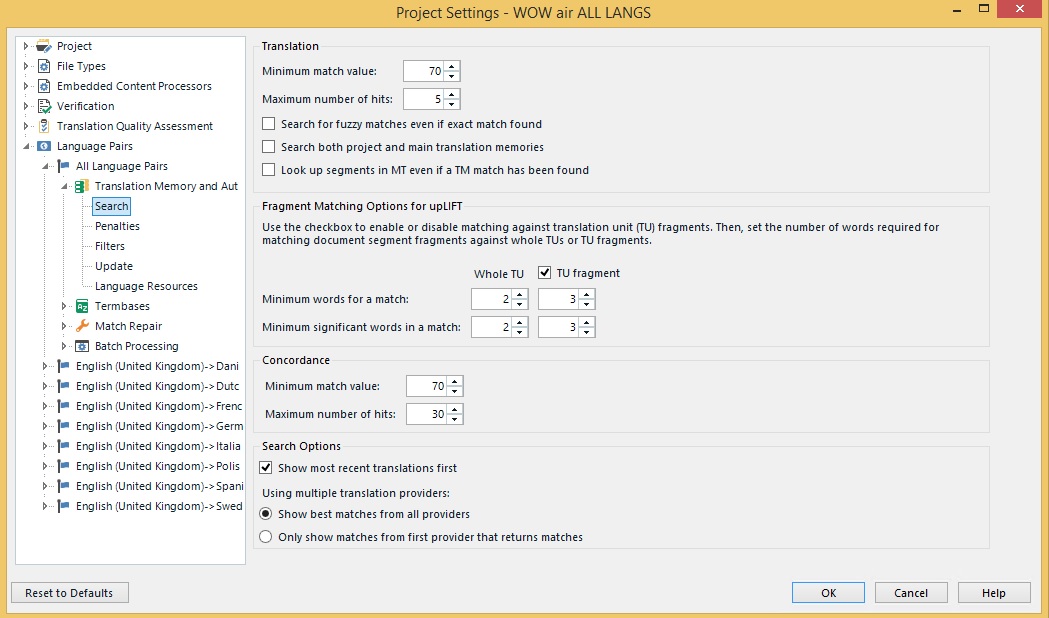
Task: Collapse the Language Pairs tree node
Action: click(26, 146)
